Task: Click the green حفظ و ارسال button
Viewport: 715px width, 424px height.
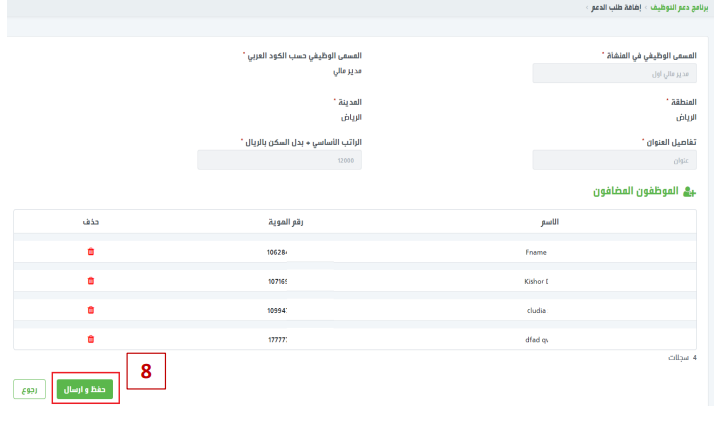Action: 85,389
